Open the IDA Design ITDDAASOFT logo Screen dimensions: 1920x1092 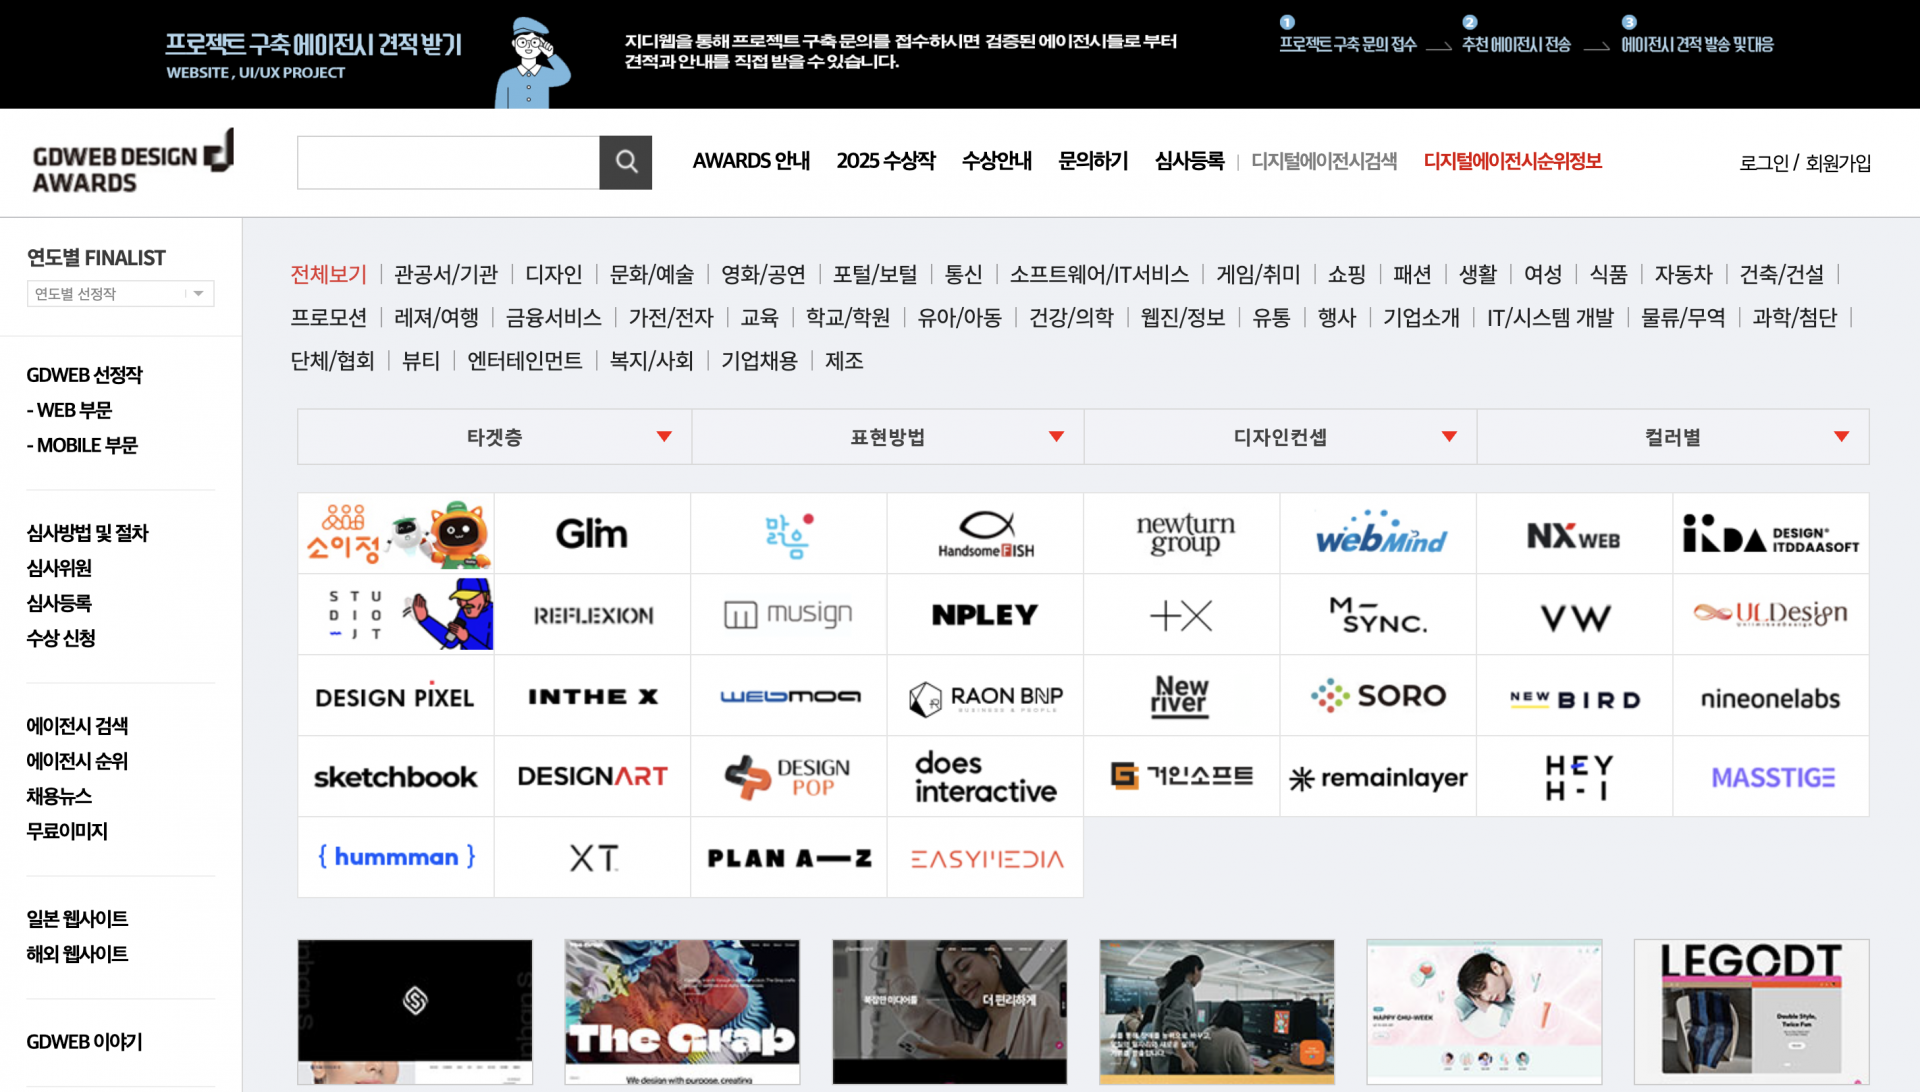point(1771,534)
